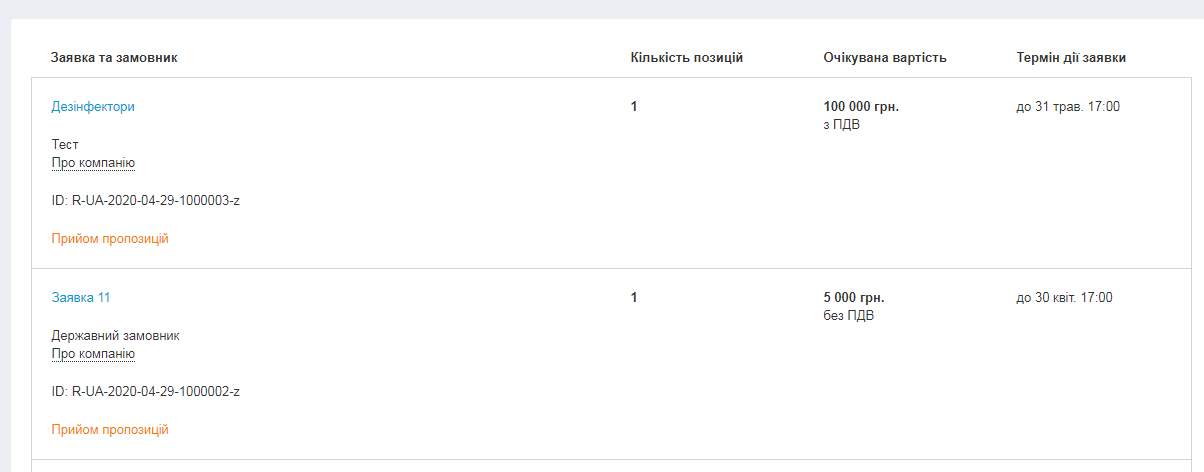Click the 5 000 грн. expected cost
1204x472 pixels.
(x=854, y=298)
